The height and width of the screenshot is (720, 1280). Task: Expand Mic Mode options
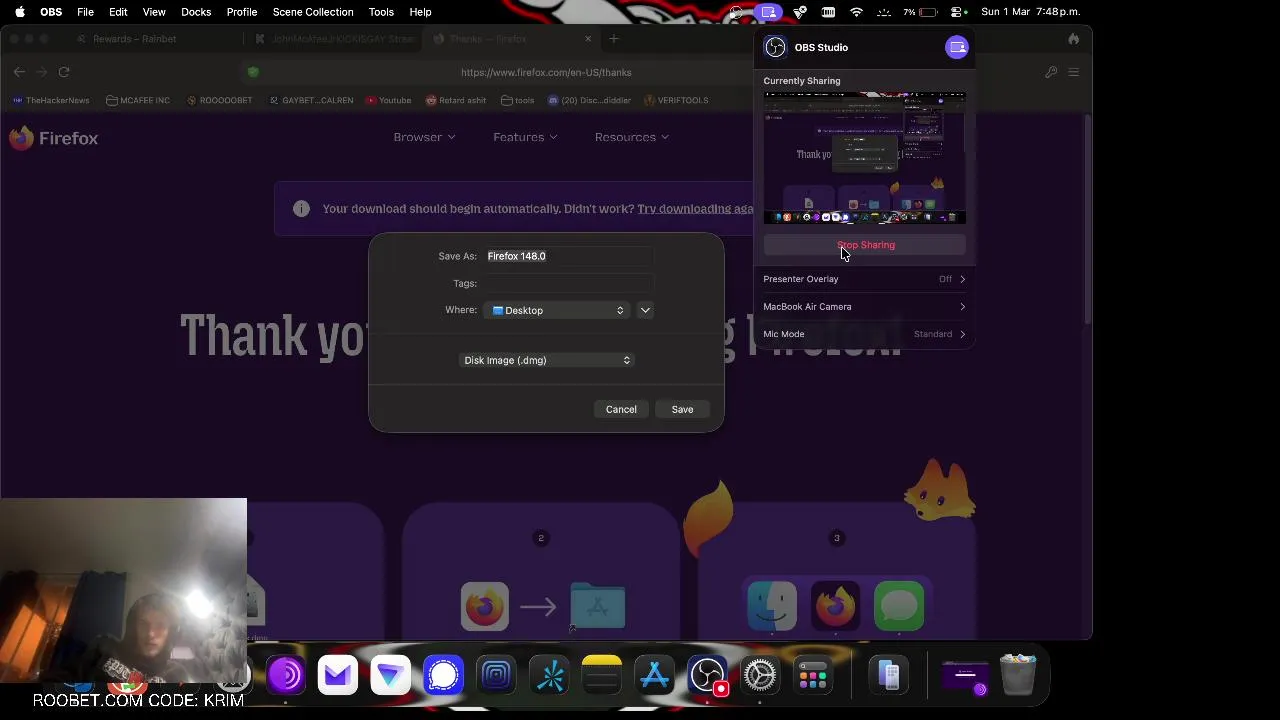865,334
